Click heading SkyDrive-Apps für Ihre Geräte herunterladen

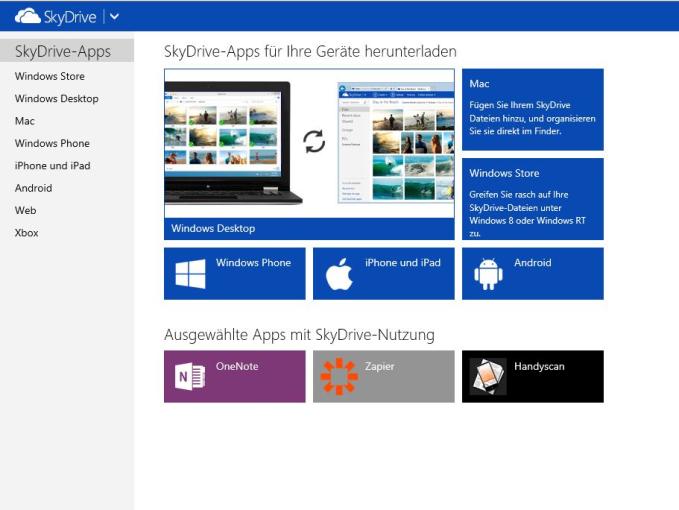[310, 52]
